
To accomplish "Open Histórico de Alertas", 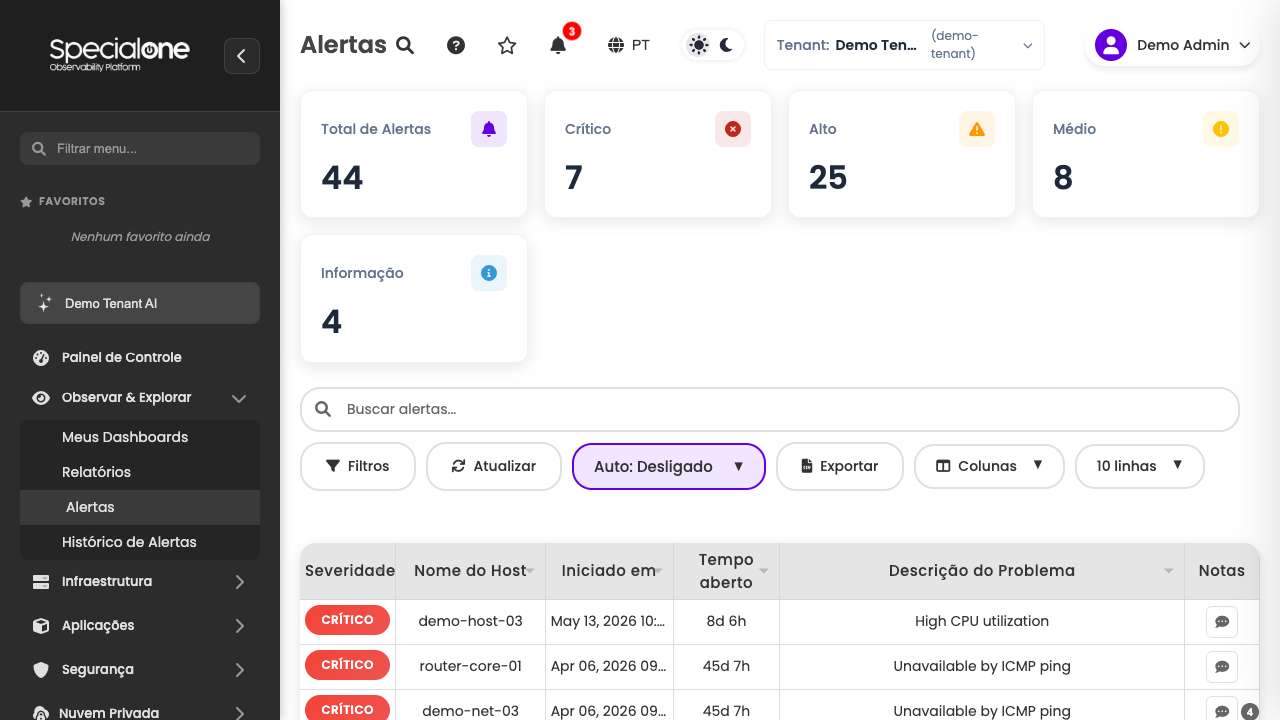I will pyautogui.click(x=140, y=542).
